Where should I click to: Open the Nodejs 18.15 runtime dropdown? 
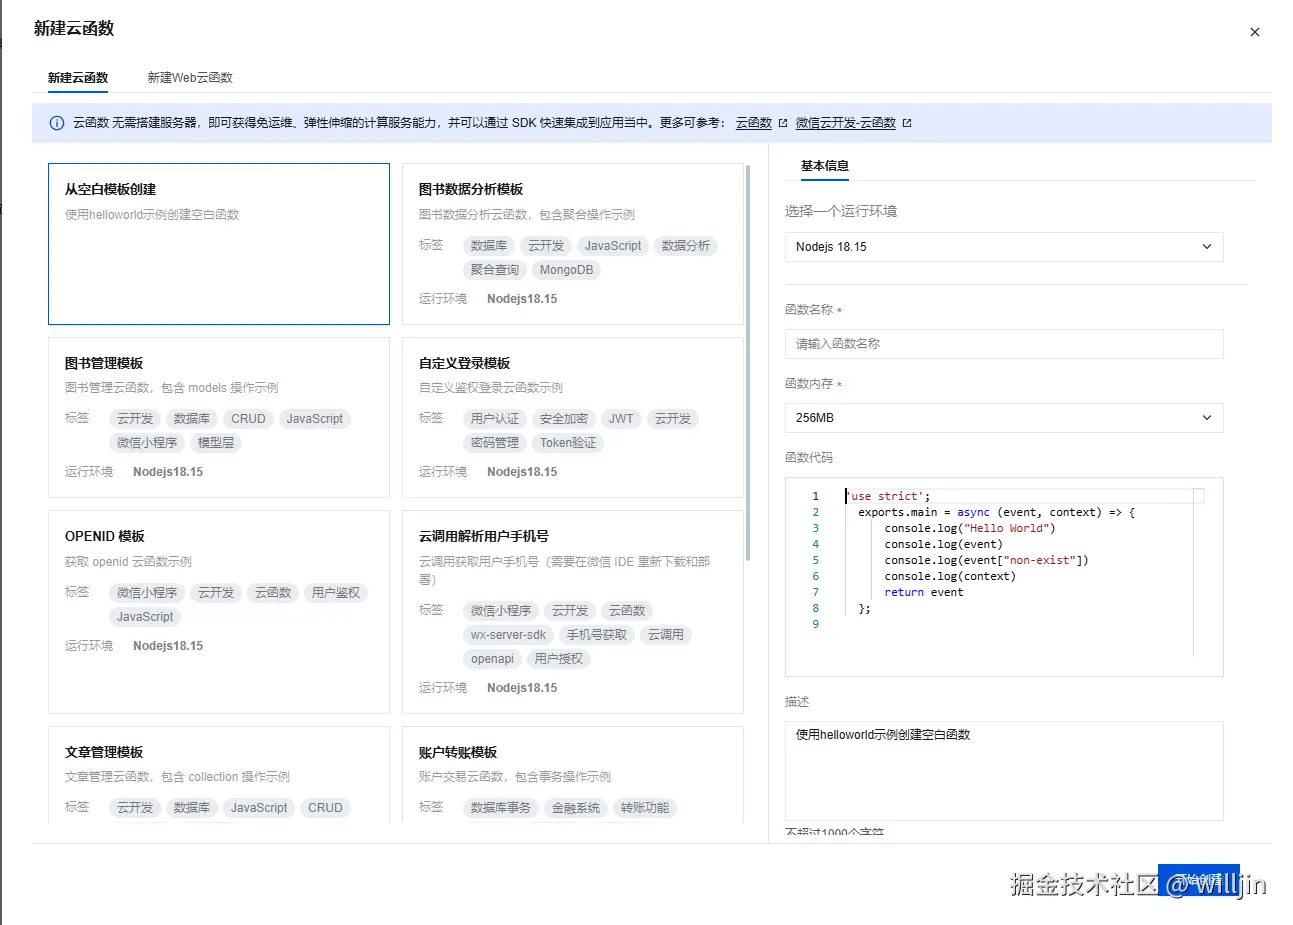click(1004, 247)
